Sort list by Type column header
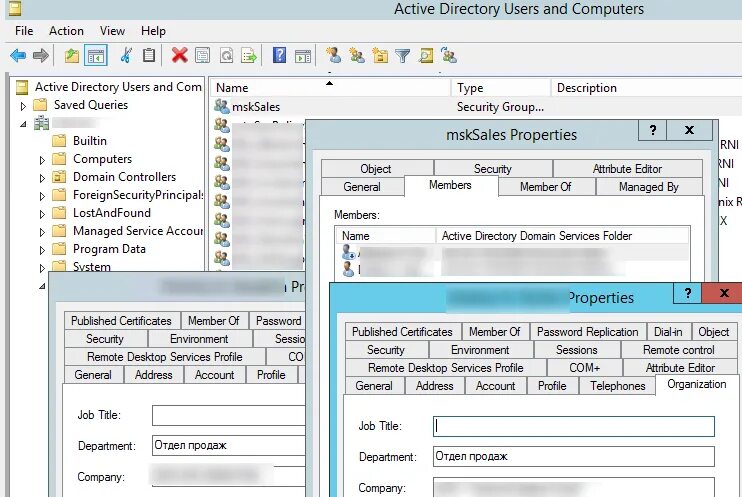The image size is (742, 497). click(501, 88)
